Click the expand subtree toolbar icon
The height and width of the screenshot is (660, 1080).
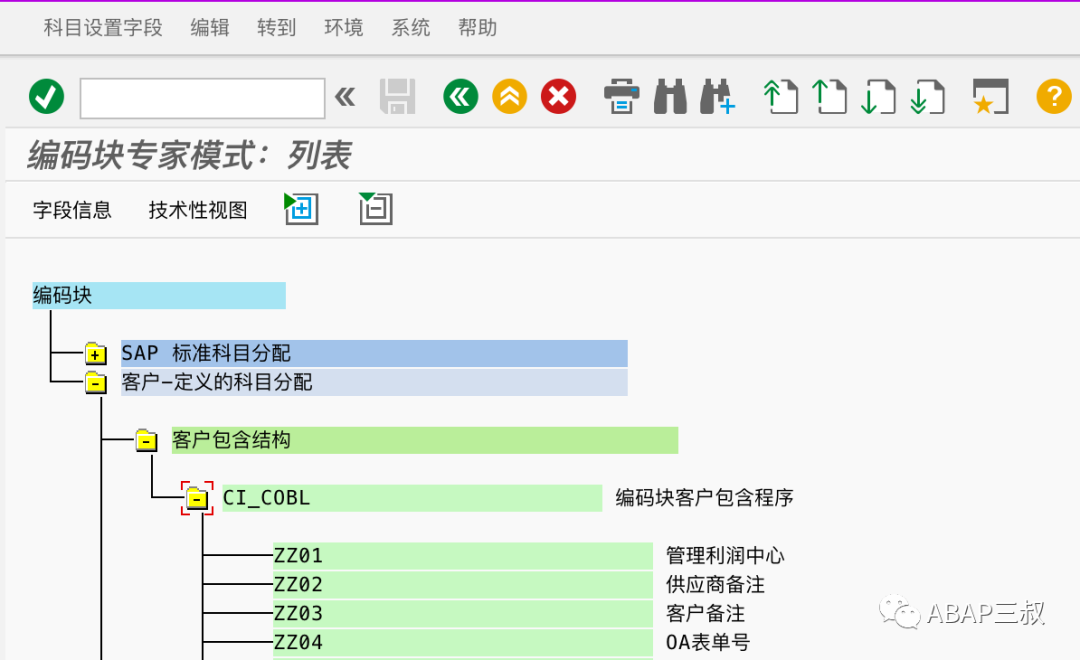pyautogui.click(x=302, y=209)
